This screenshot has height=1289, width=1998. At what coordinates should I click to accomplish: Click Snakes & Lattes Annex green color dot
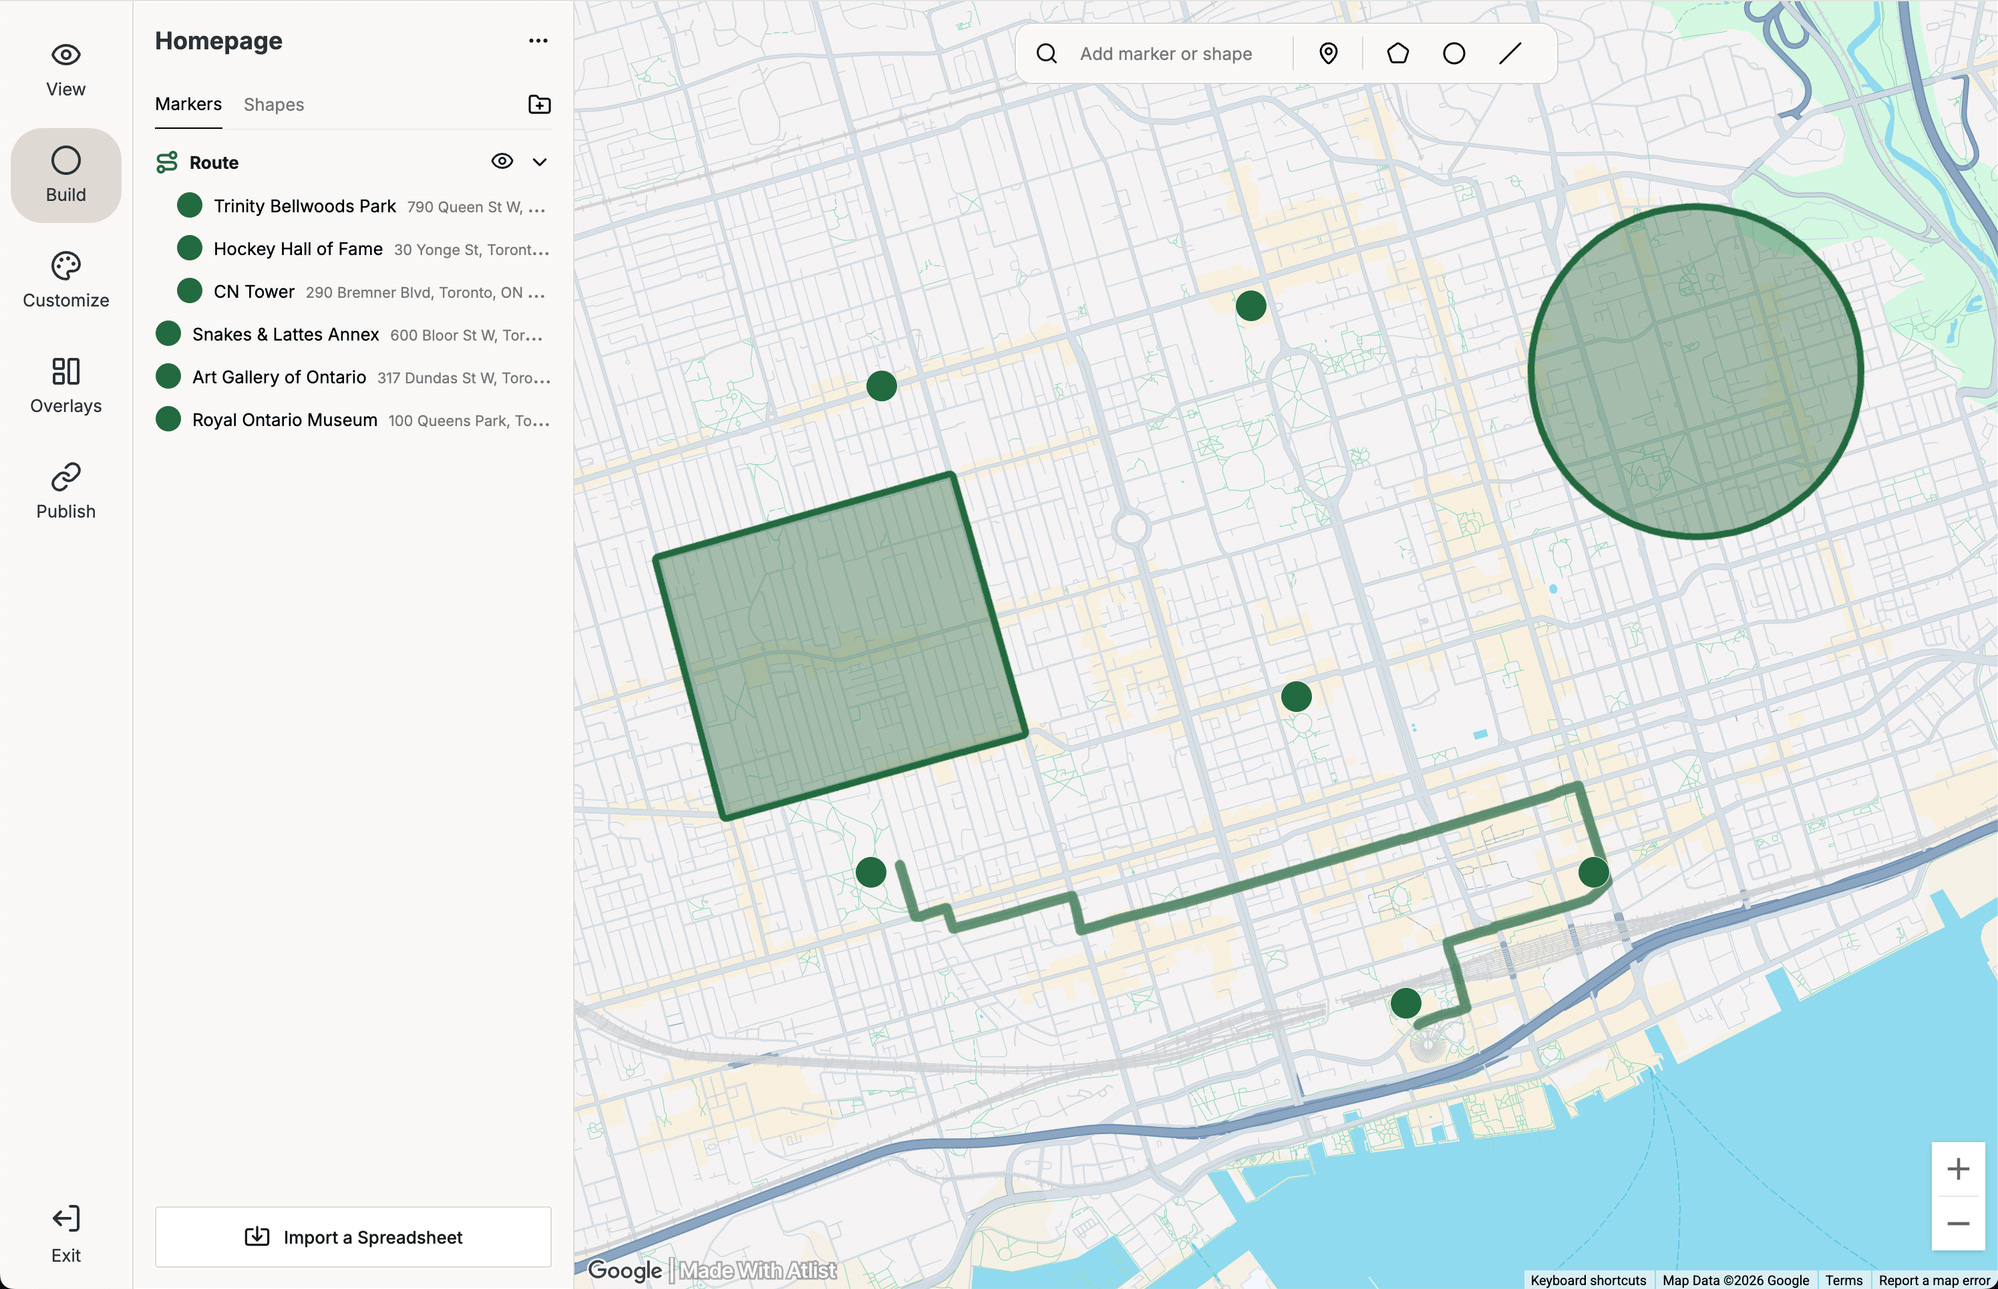[x=168, y=333]
